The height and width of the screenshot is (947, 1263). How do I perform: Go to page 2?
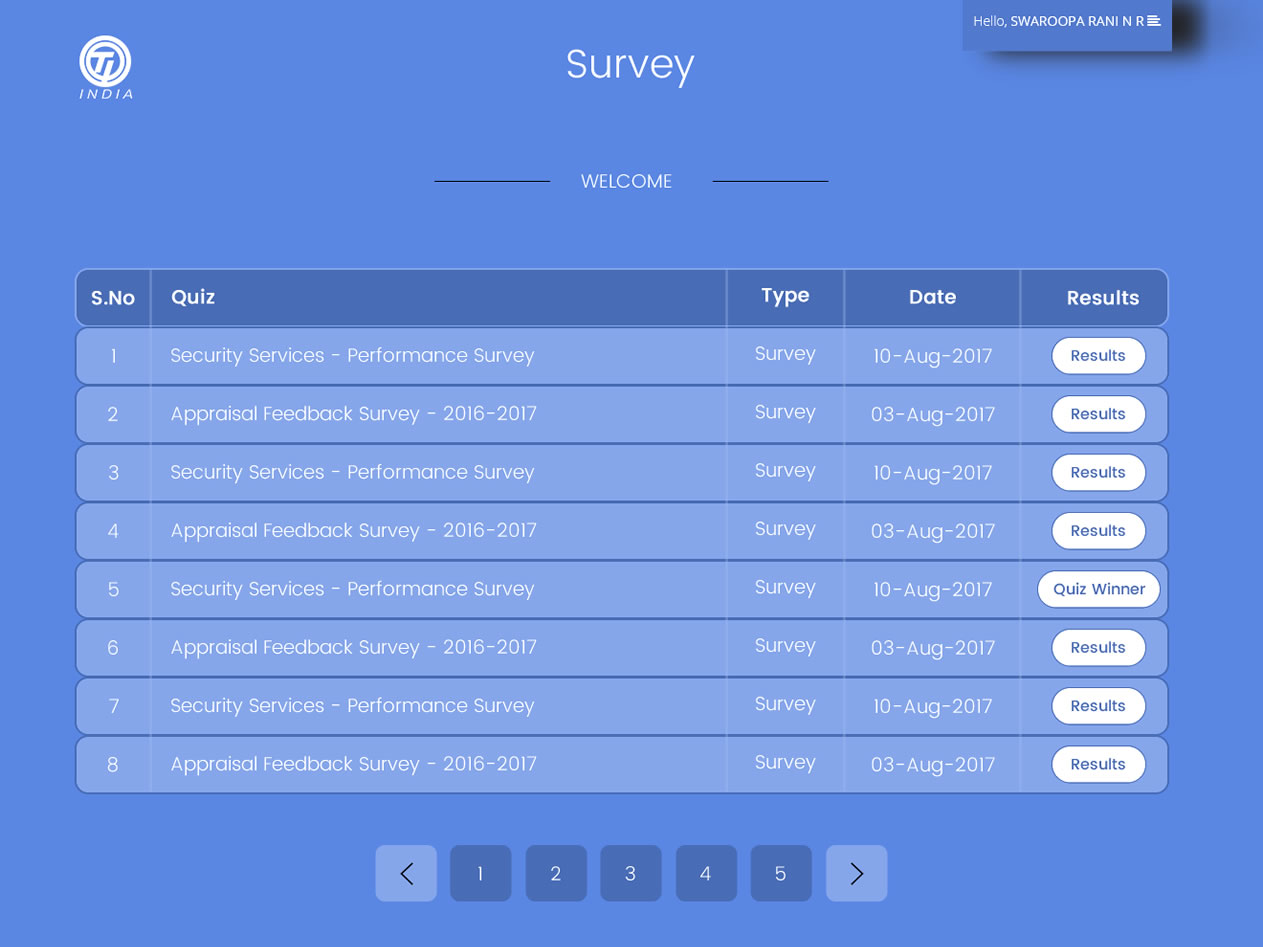[x=556, y=873]
